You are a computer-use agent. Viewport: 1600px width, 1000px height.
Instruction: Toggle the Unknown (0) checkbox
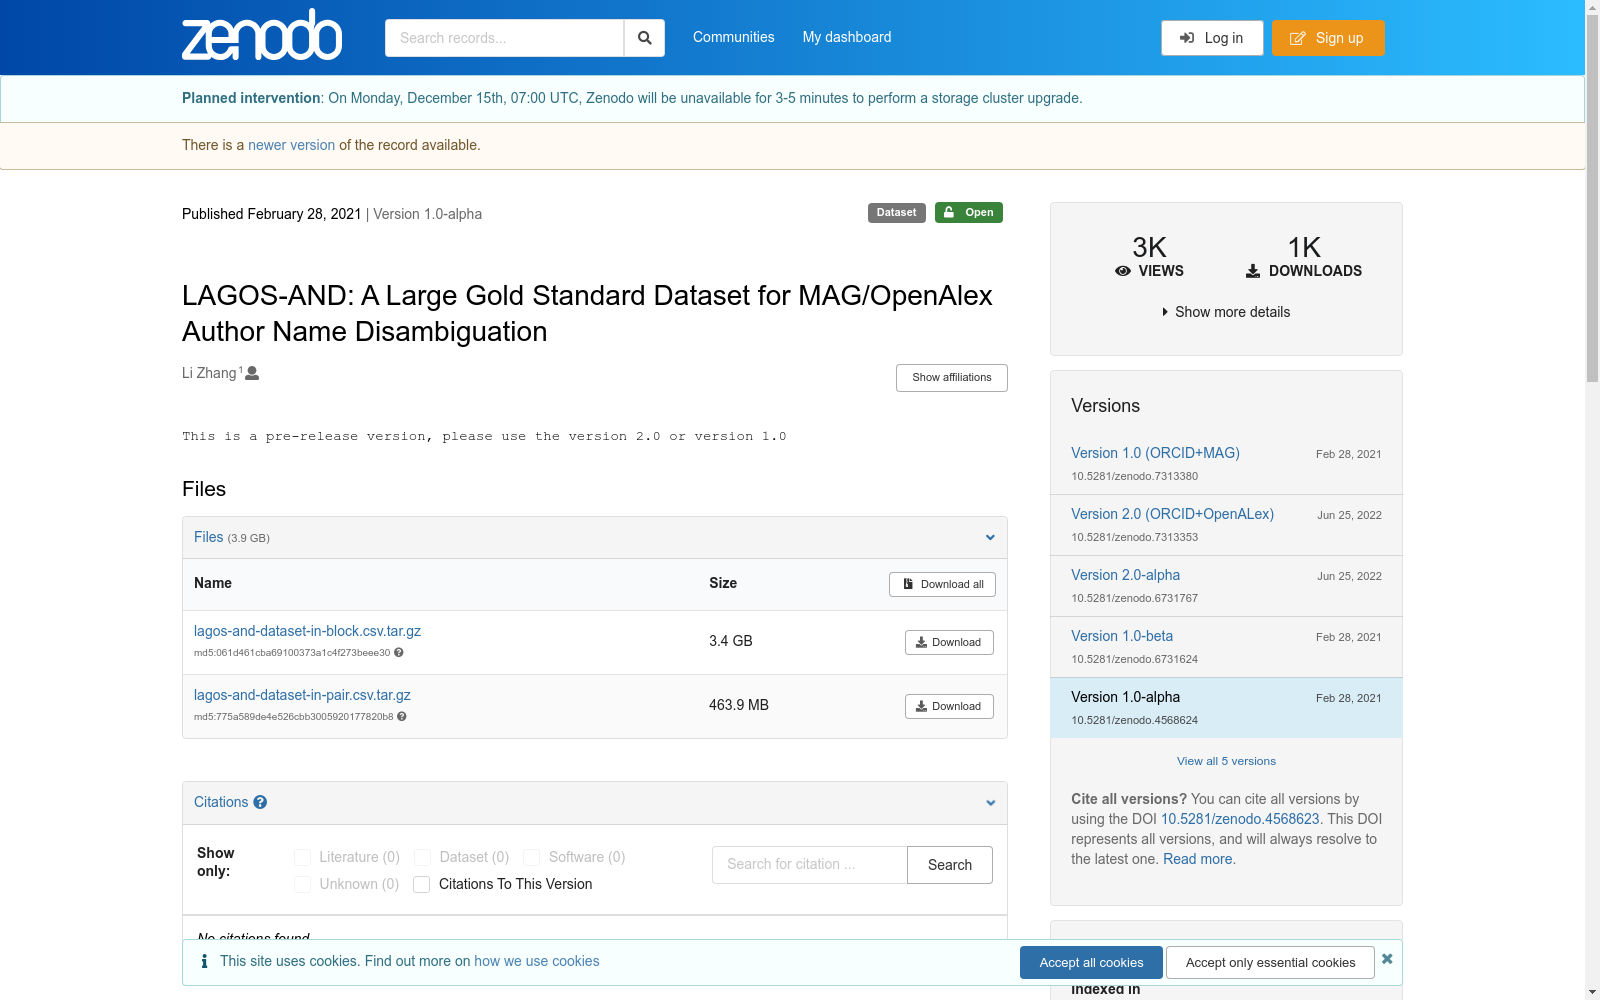(x=303, y=885)
